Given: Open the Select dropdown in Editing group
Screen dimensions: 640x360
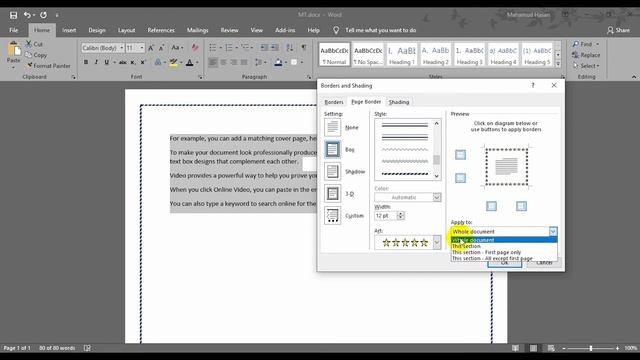Looking at the screenshot, I should (x=586, y=66).
